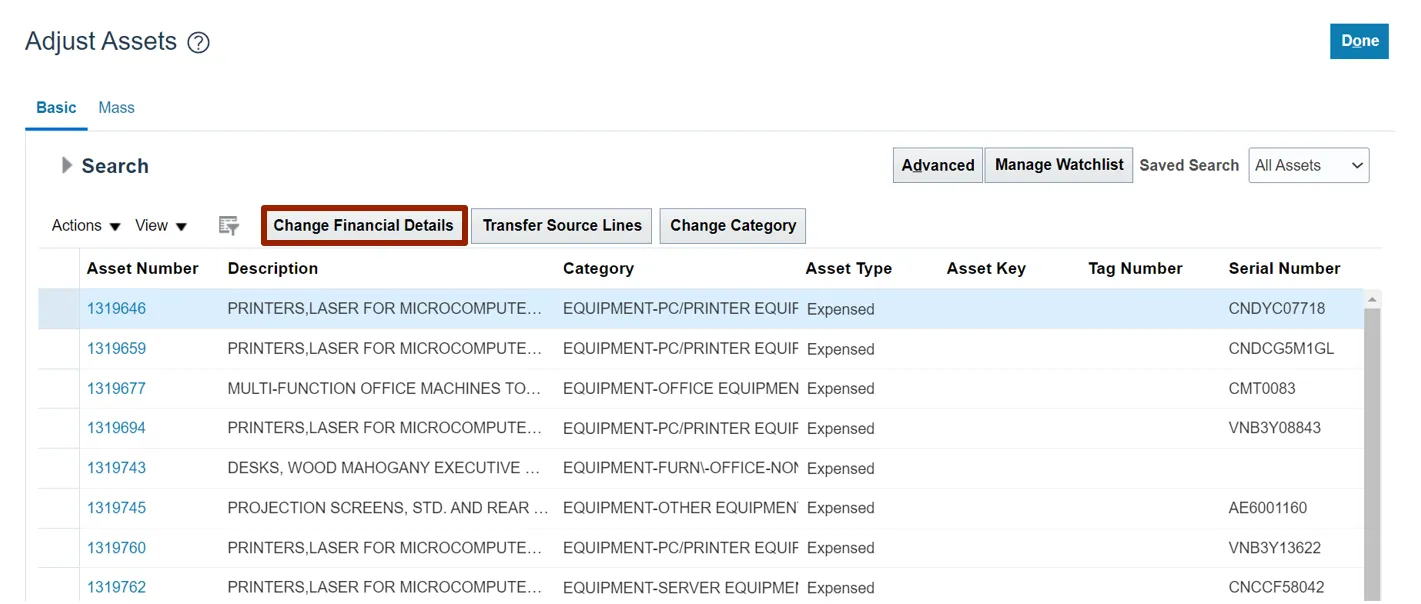Open the Saved Search dropdown
Screen dimensions: 1421x604
pyautogui.click(x=1309, y=166)
